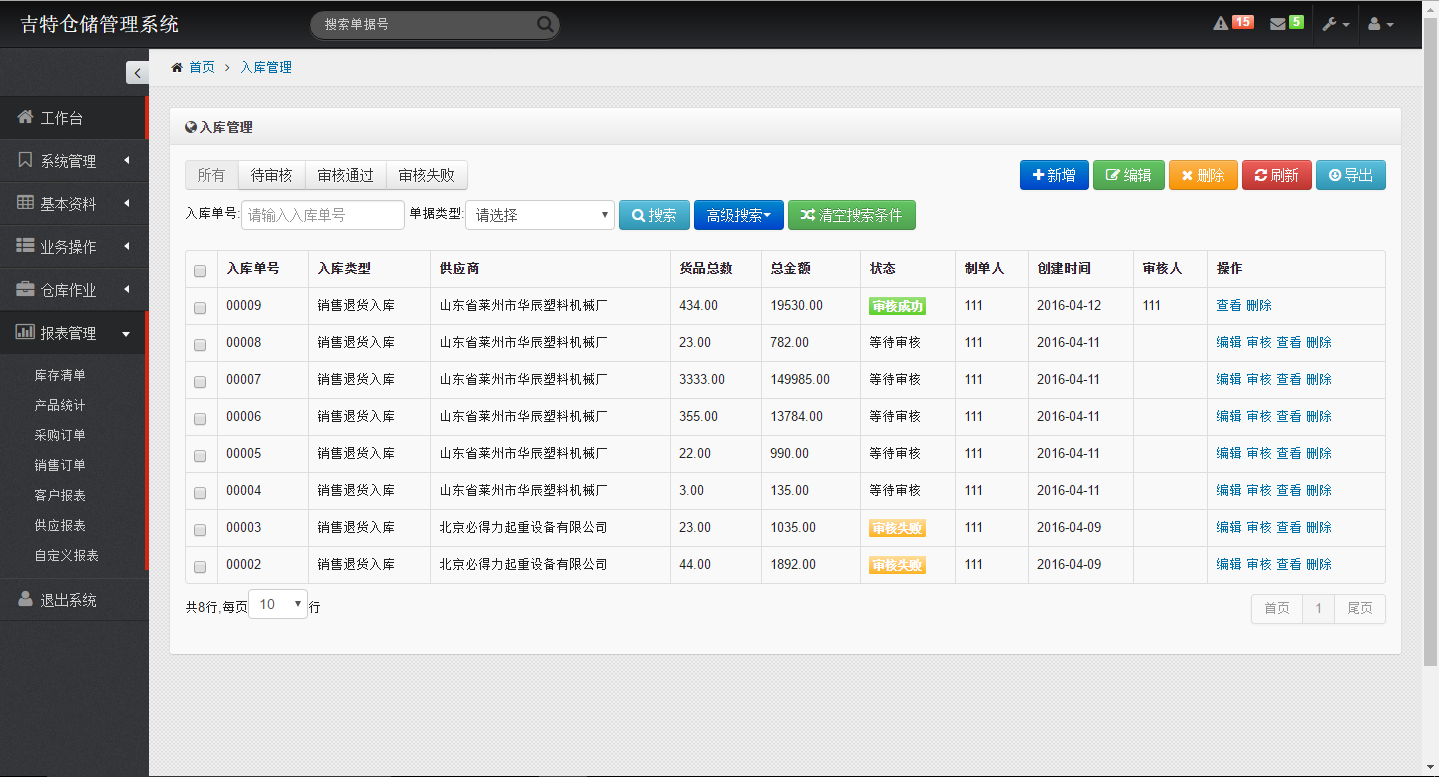Switch to the 待审核 tab
The width and height of the screenshot is (1439, 777).
[x=271, y=175]
